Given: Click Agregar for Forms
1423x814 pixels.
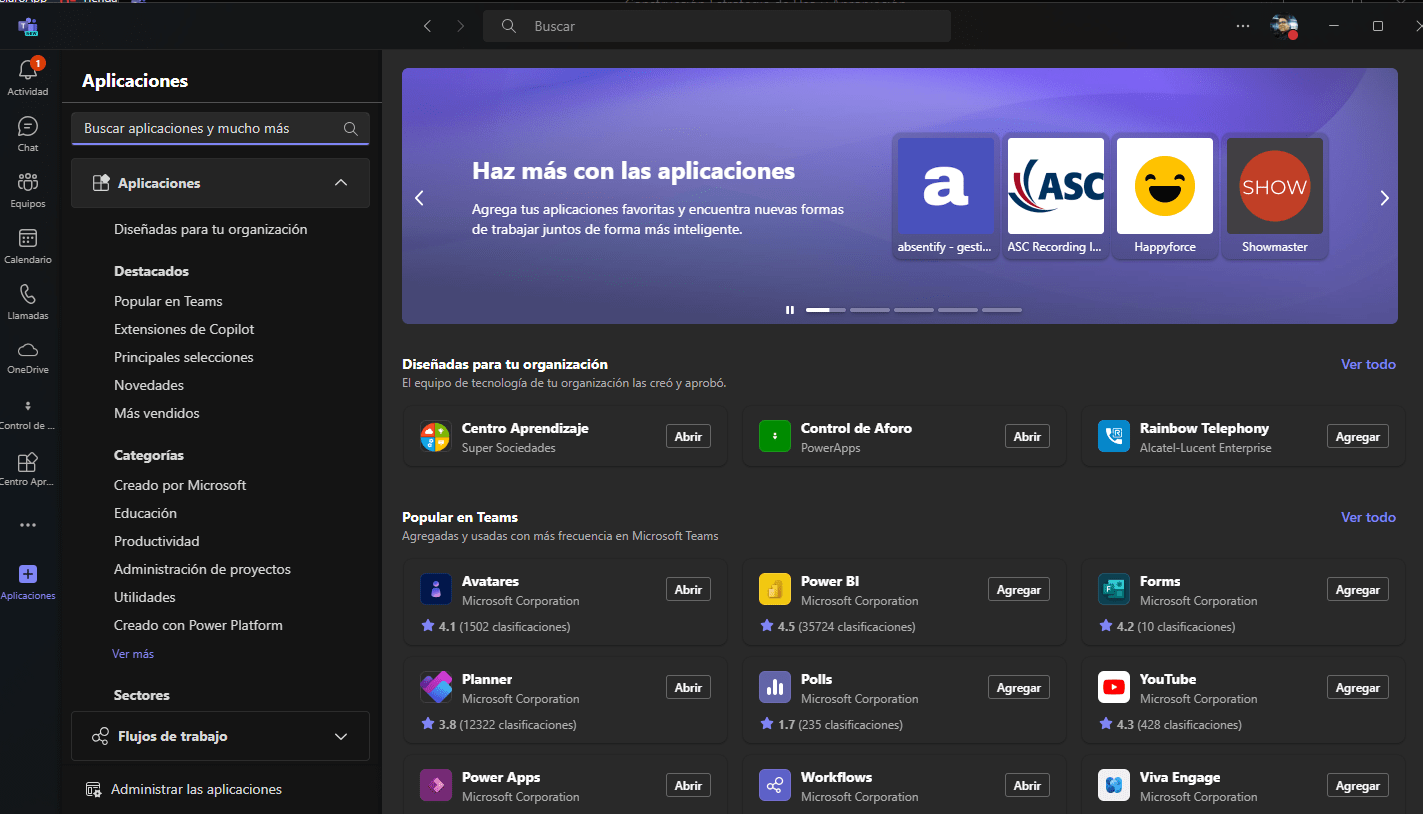Looking at the screenshot, I should (1358, 590).
